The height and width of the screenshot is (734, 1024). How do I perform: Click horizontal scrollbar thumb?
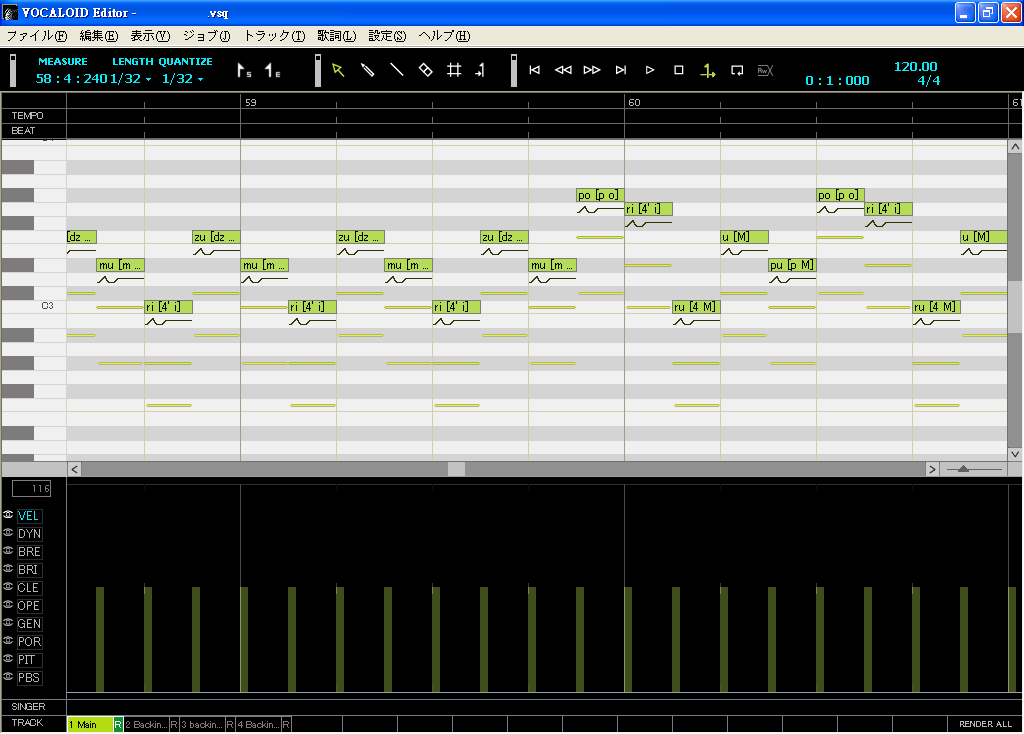pos(456,469)
